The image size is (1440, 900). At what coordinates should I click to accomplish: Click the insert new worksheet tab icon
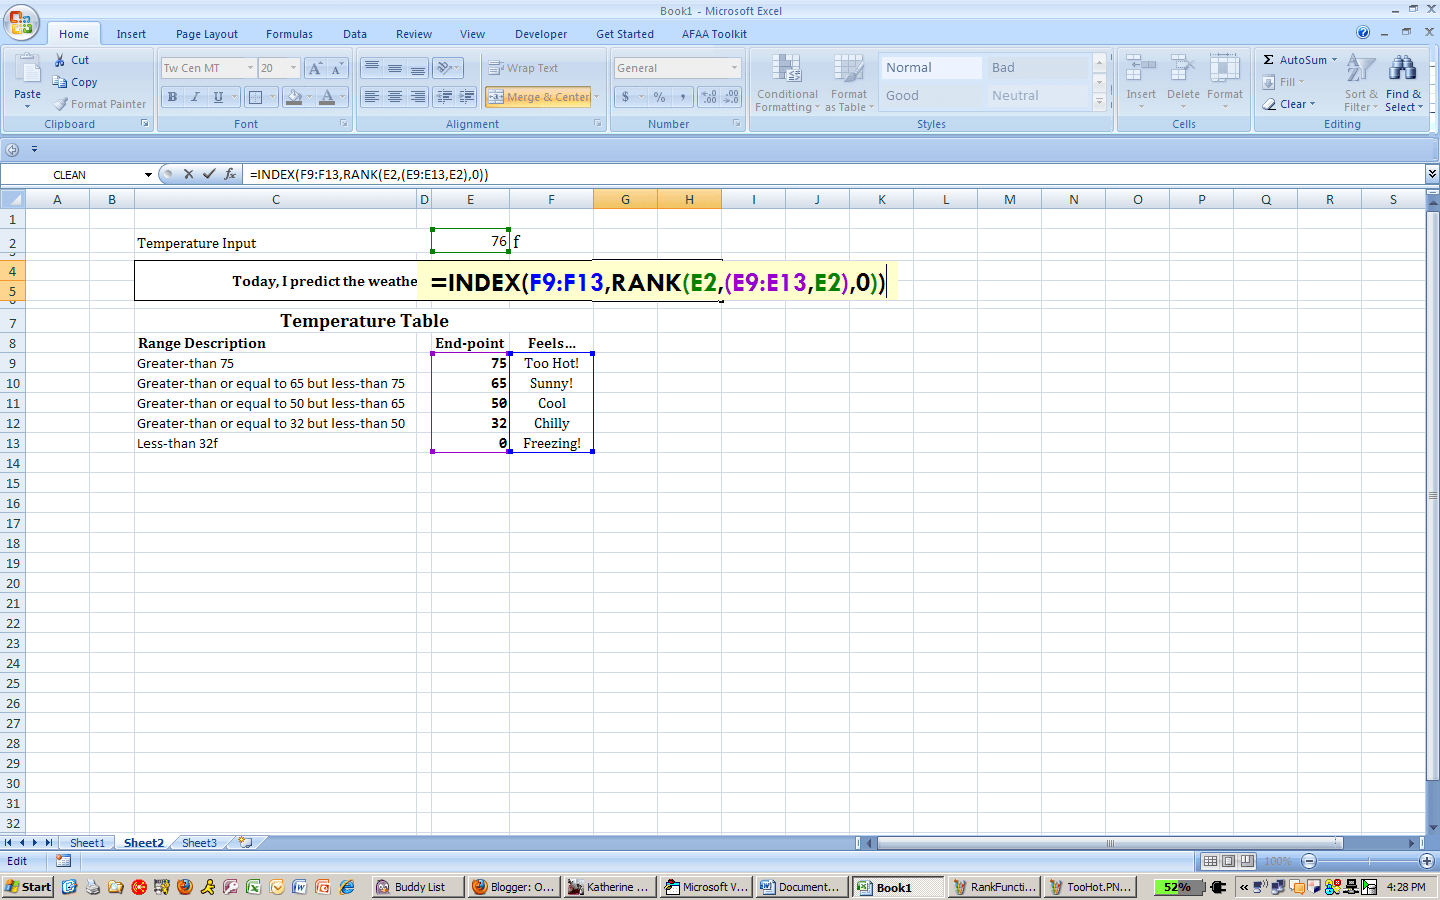[245, 843]
